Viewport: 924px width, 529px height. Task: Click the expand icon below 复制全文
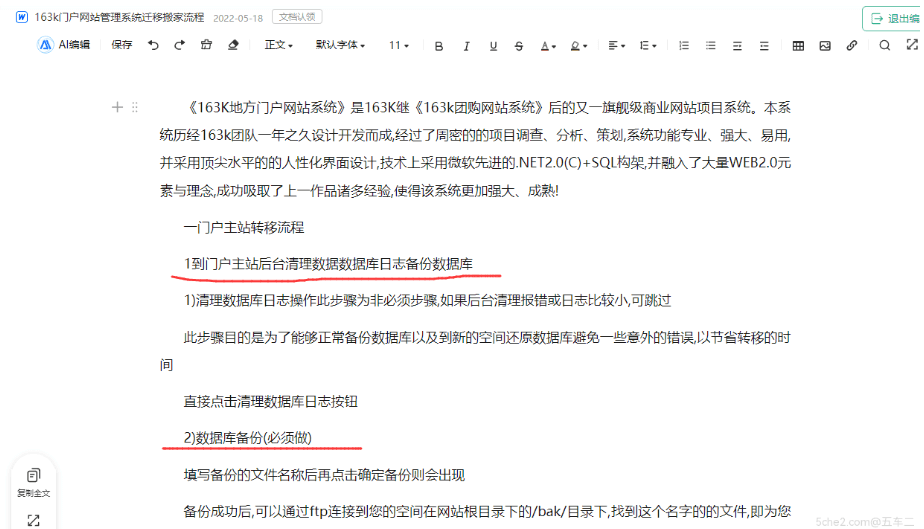[33, 520]
